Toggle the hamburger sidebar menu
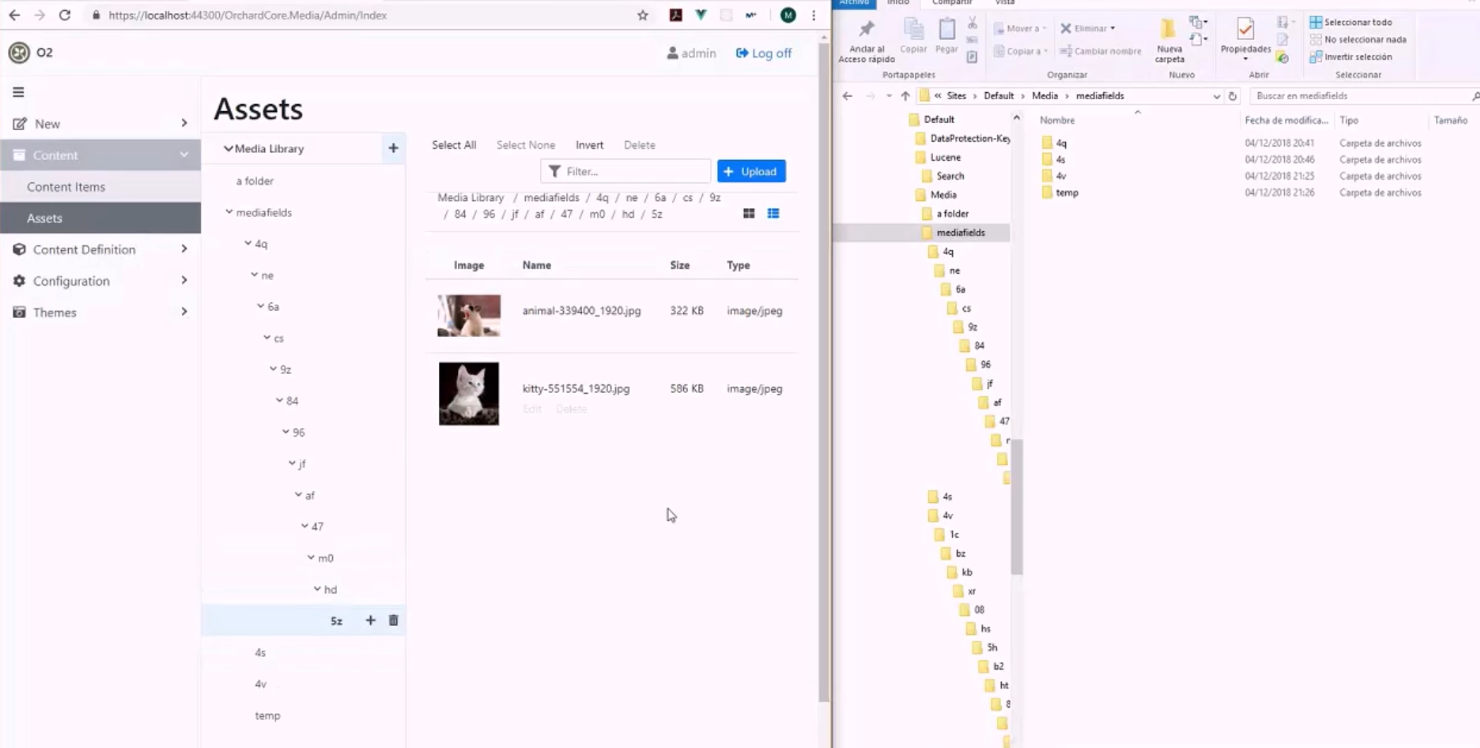This screenshot has height=748, width=1480. [18, 92]
